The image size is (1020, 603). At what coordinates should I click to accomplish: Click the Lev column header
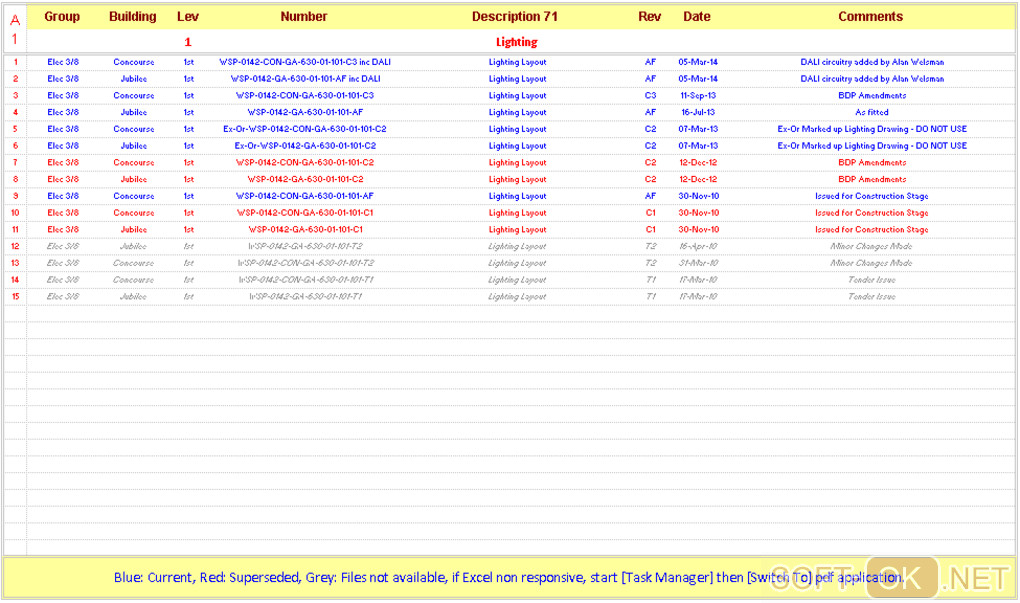[x=188, y=17]
